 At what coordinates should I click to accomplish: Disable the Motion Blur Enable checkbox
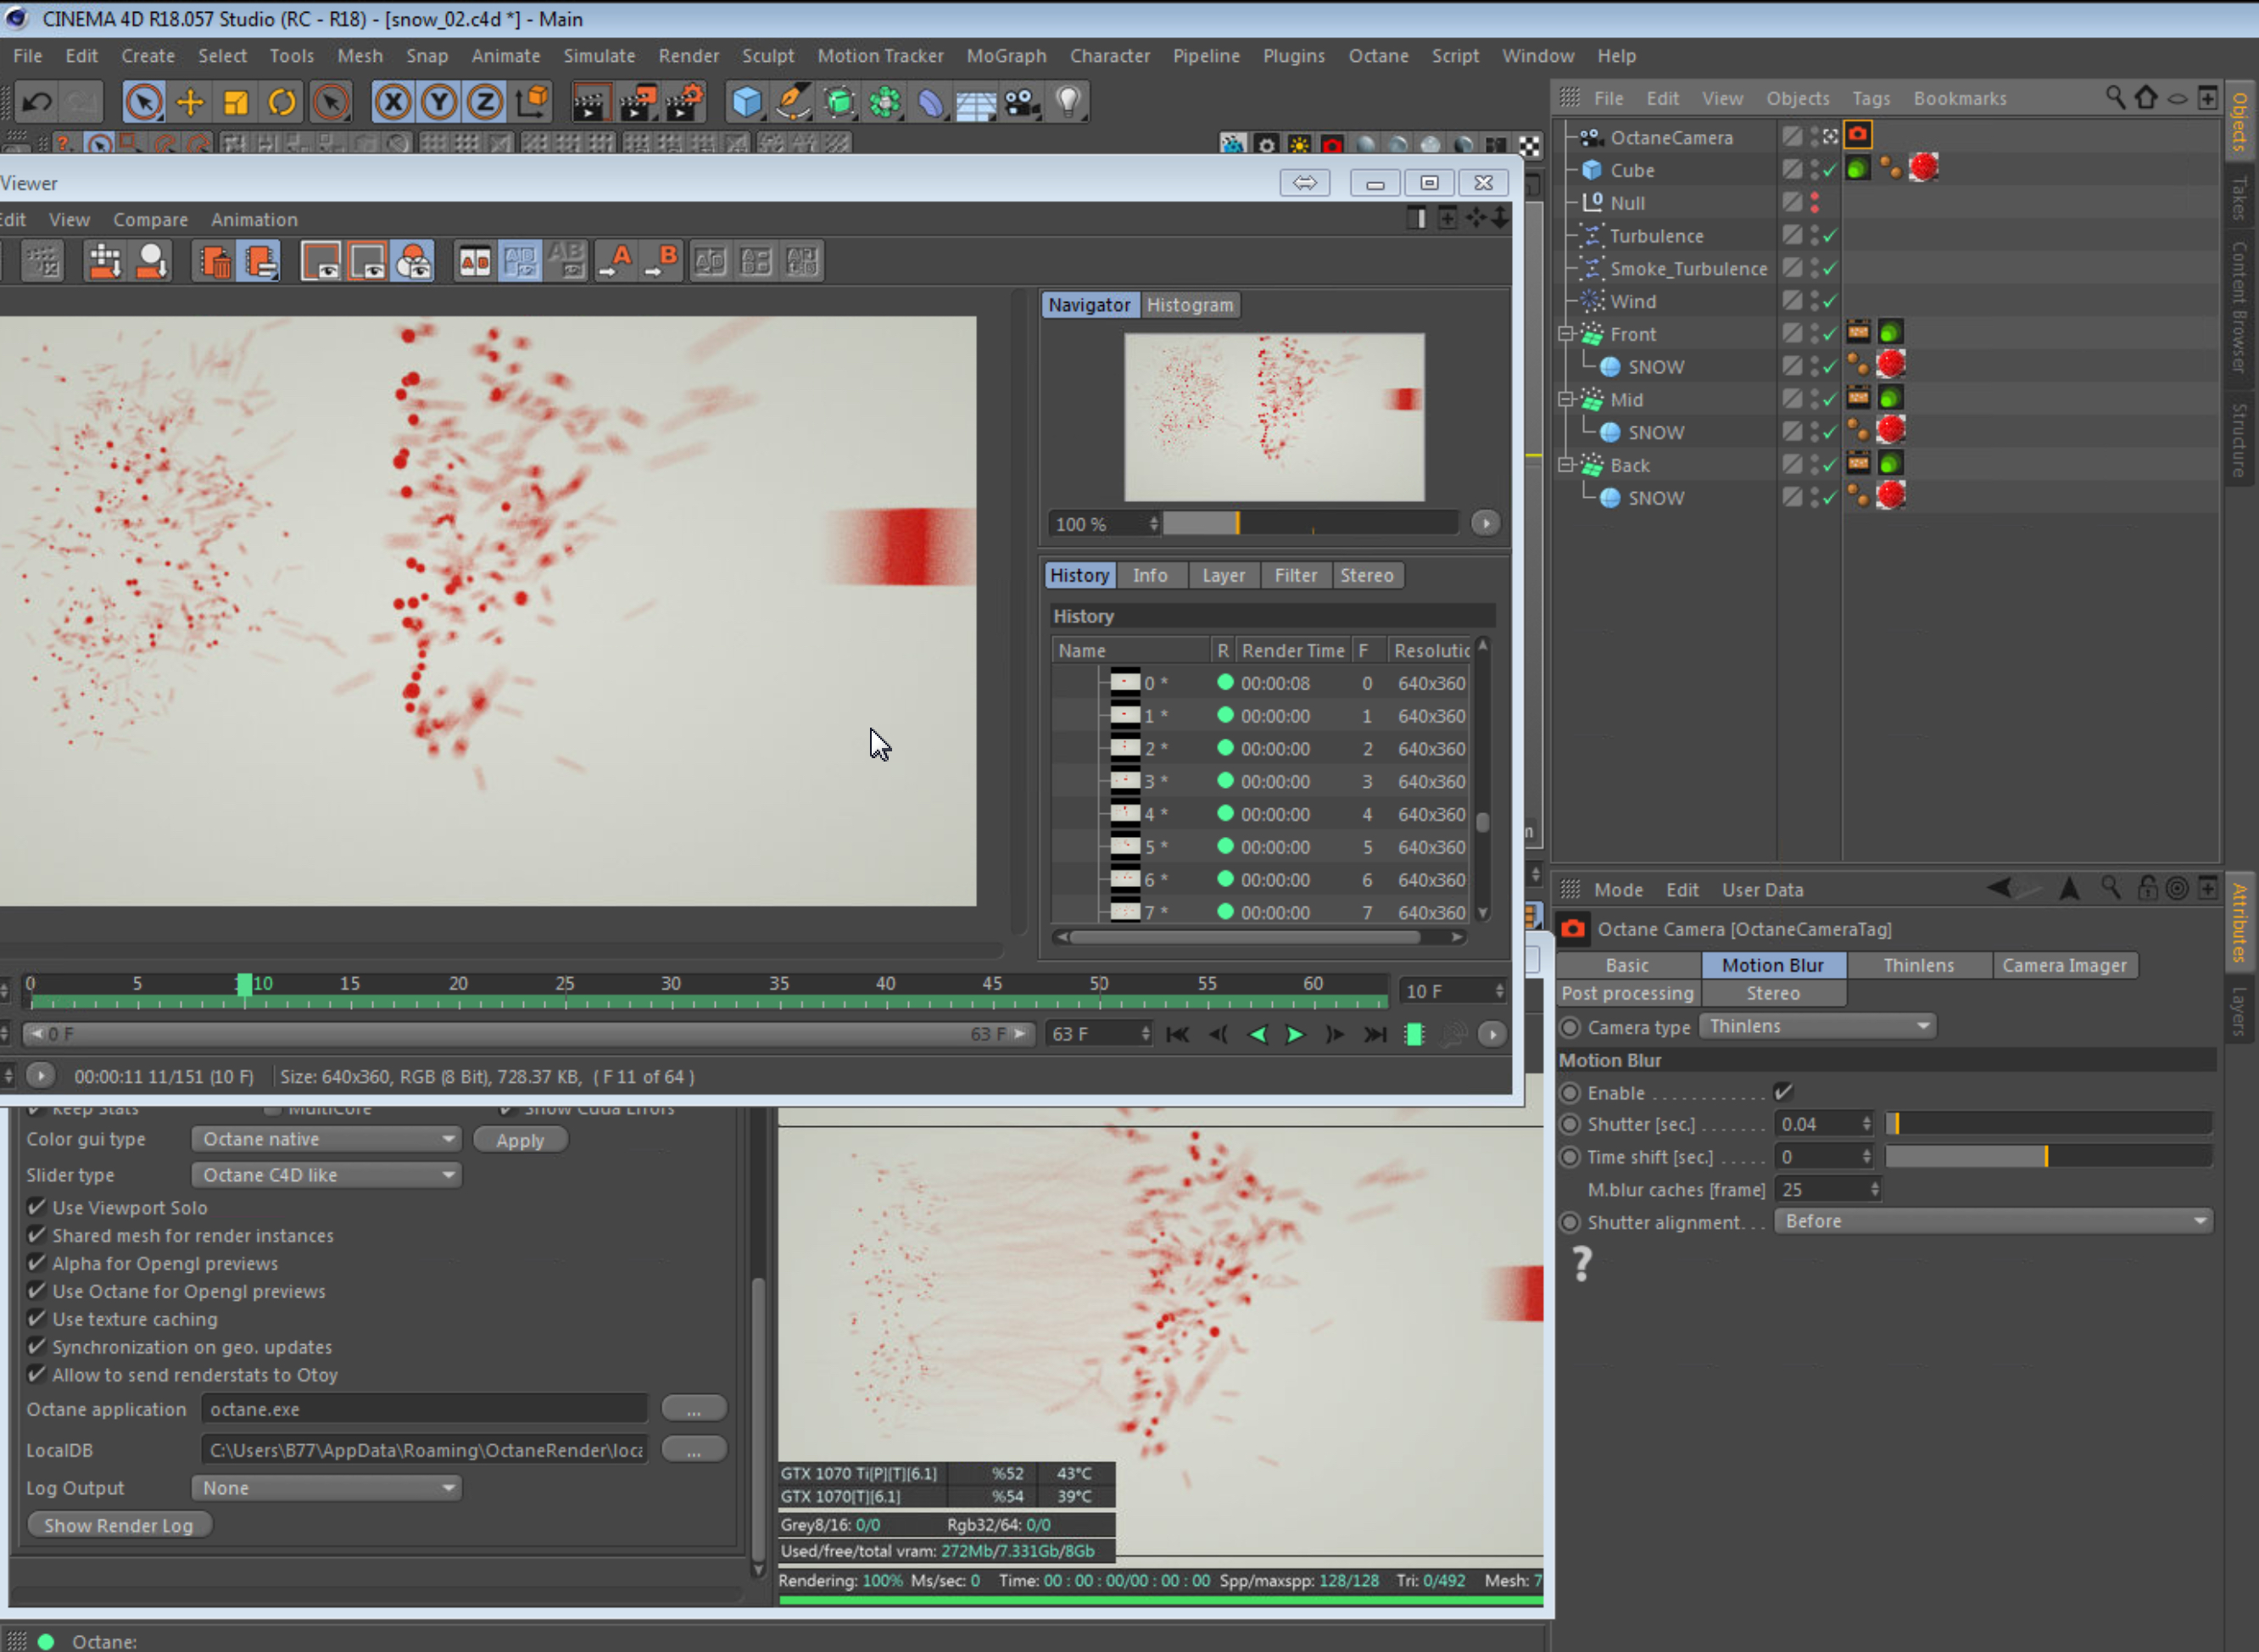[1782, 1092]
